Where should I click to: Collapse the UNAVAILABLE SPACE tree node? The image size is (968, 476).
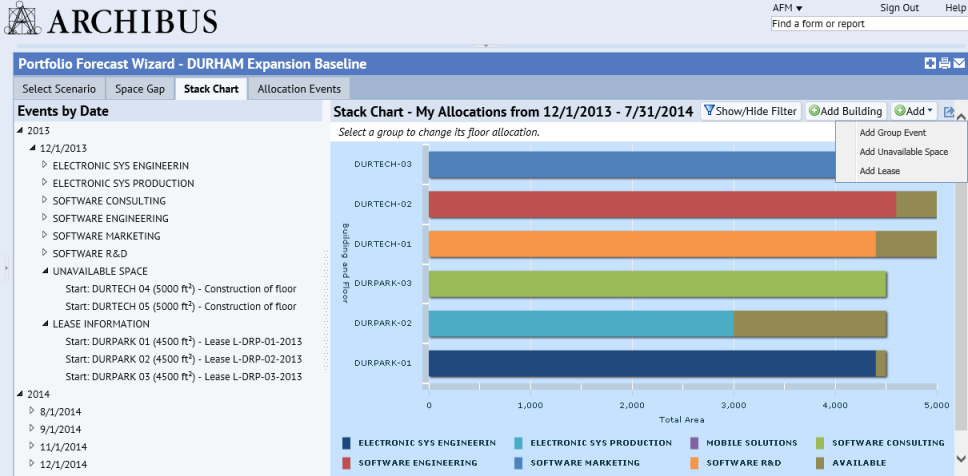44,271
